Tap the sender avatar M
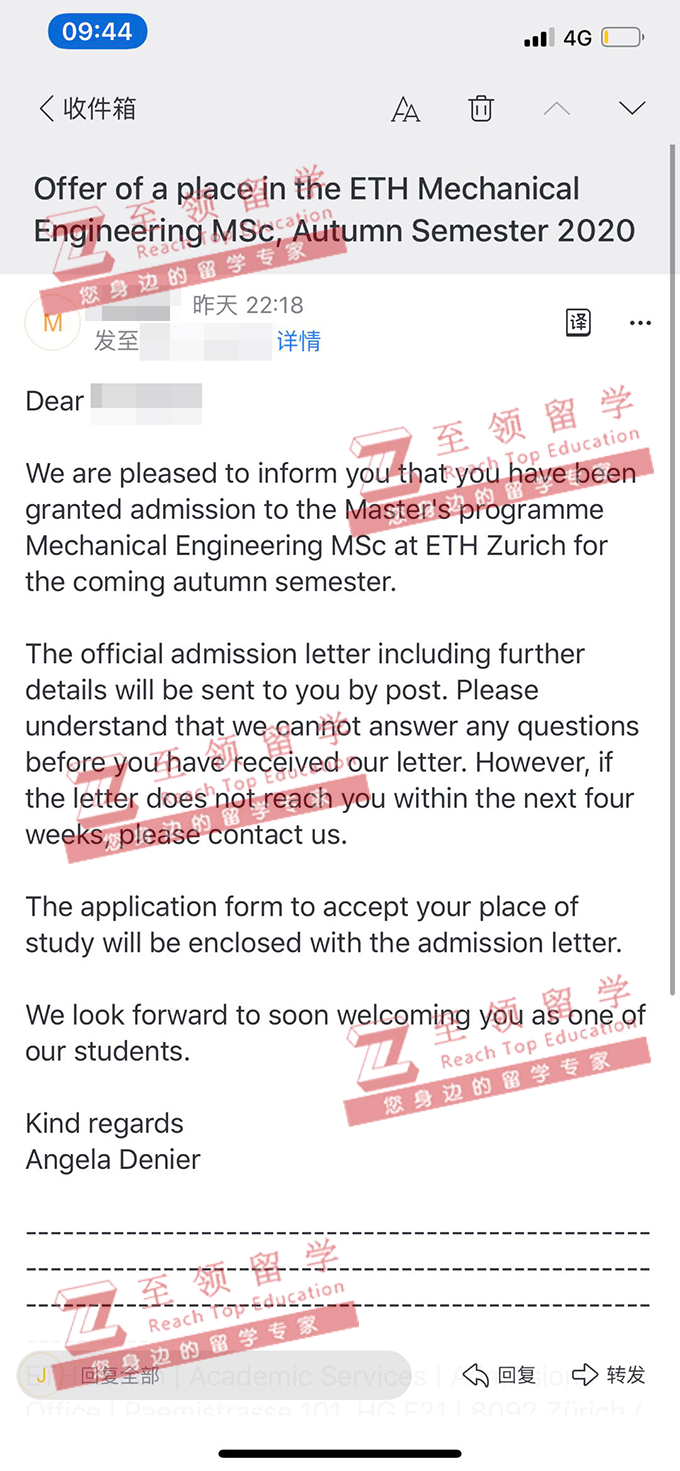The height and width of the screenshot is (1471, 680). point(52,323)
